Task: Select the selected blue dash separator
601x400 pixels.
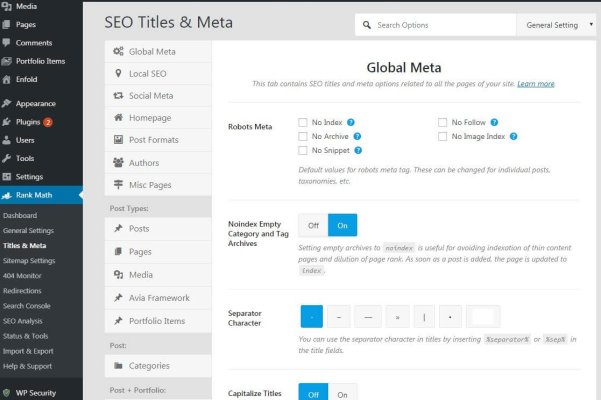Action: pyautogui.click(x=312, y=316)
